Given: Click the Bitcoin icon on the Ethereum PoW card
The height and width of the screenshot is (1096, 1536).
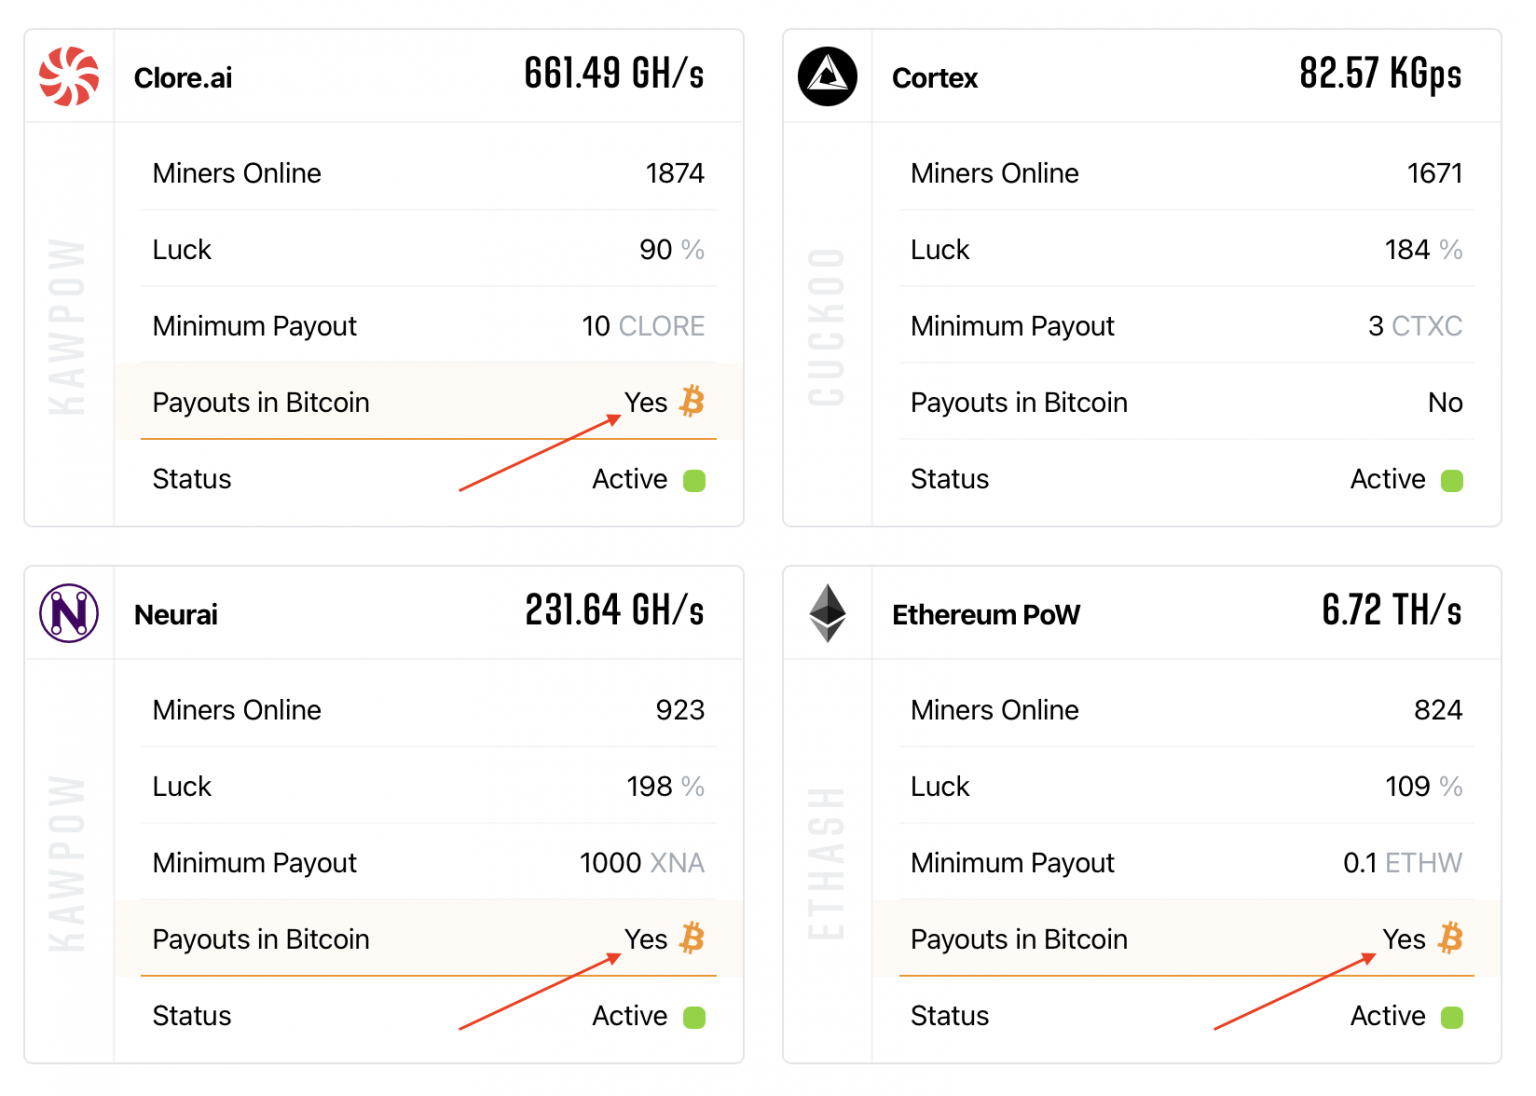Looking at the screenshot, I should (1450, 939).
